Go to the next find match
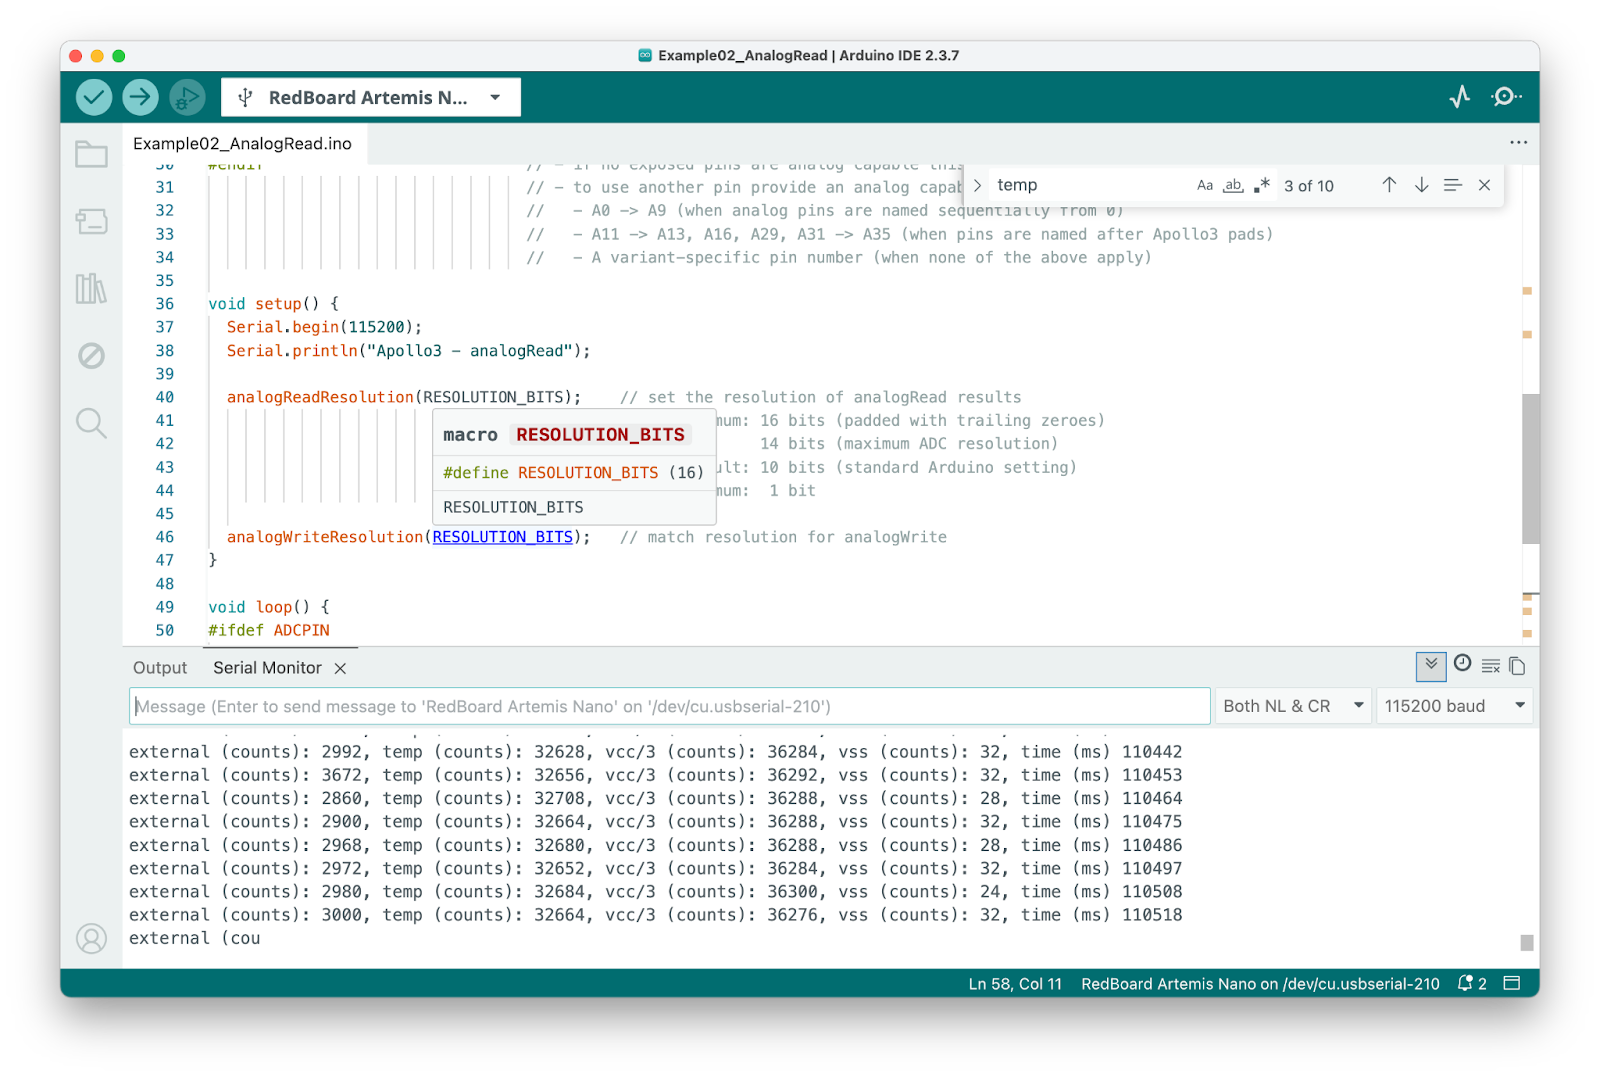Image resolution: width=1600 pixels, height=1077 pixels. pyautogui.click(x=1421, y=185)
